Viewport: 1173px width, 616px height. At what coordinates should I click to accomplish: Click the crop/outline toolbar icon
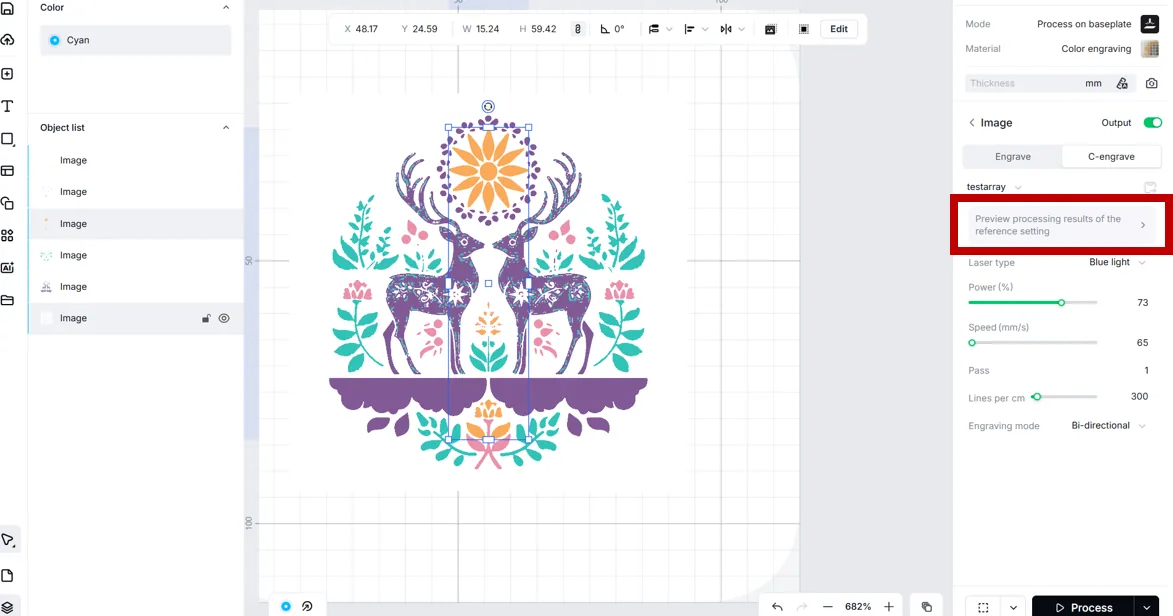click(x=803, y=29)
